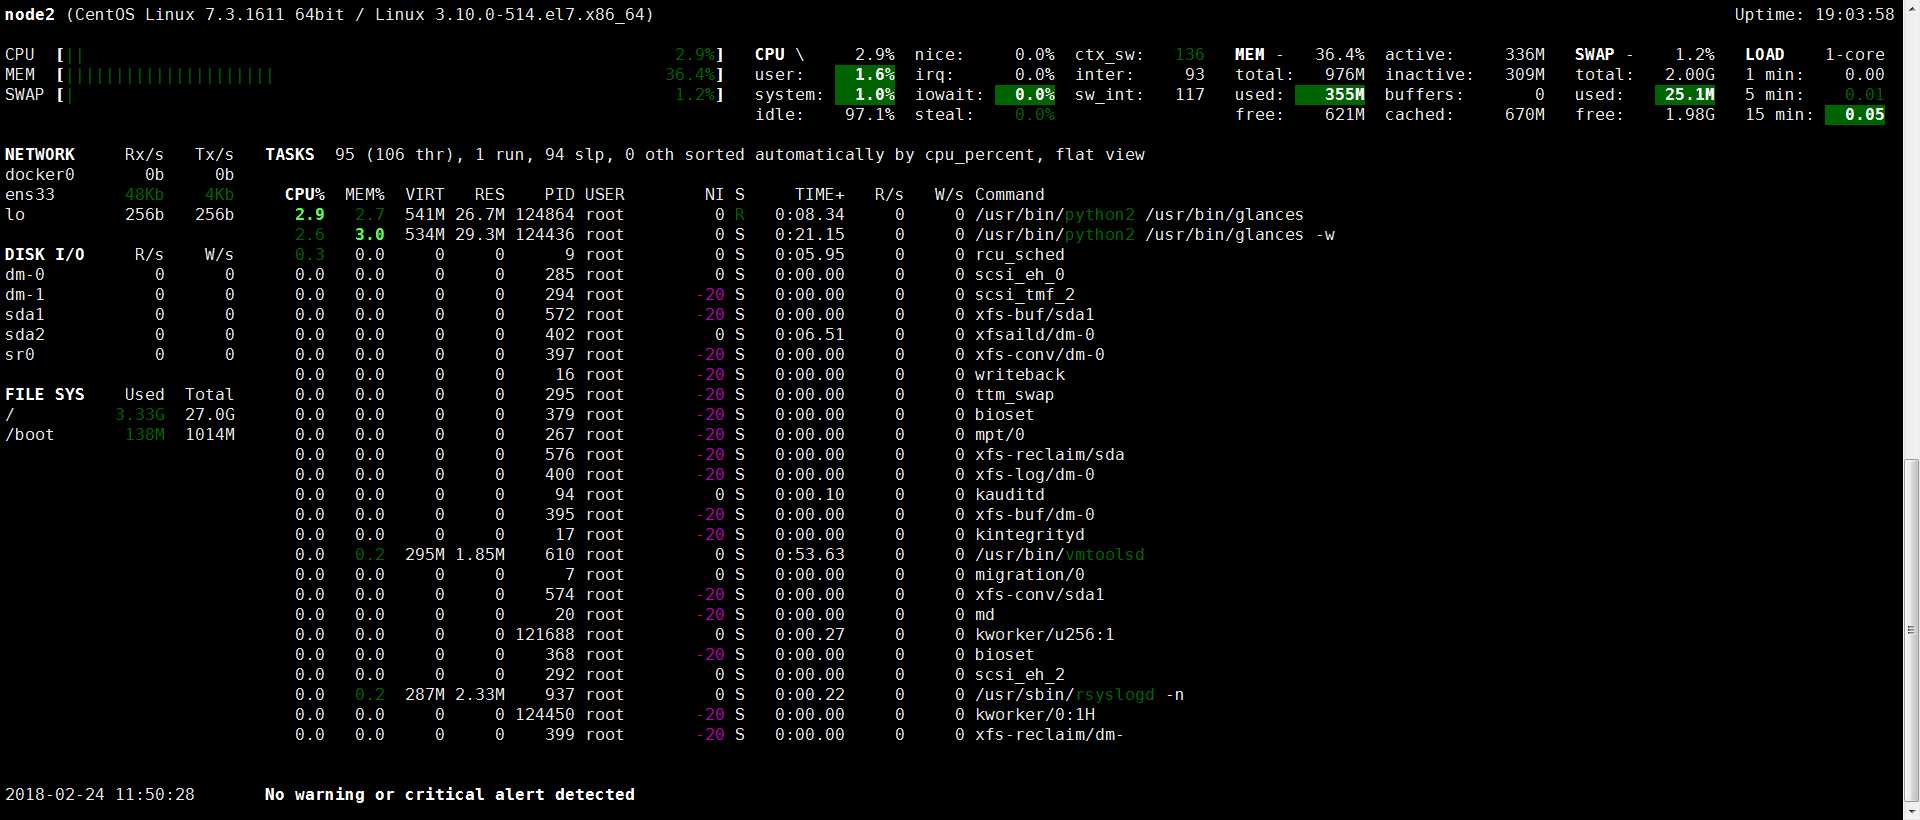This screenshot has width=1920, height=820.
Task: Select the /usr/bin/glances -w process row
Action: pyautogui.click(x=815, y=235)
